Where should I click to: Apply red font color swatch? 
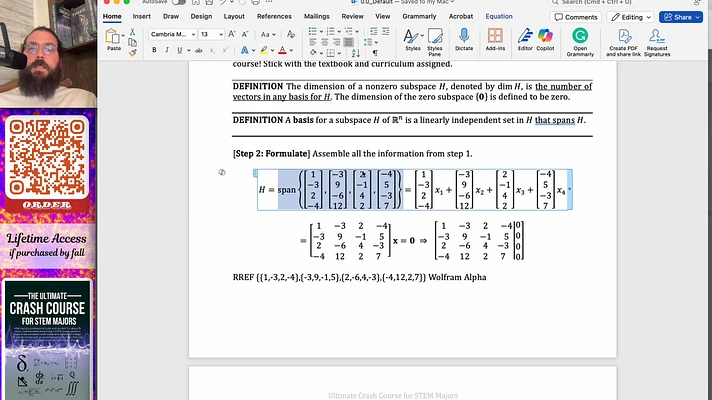(x=282, y=50)
